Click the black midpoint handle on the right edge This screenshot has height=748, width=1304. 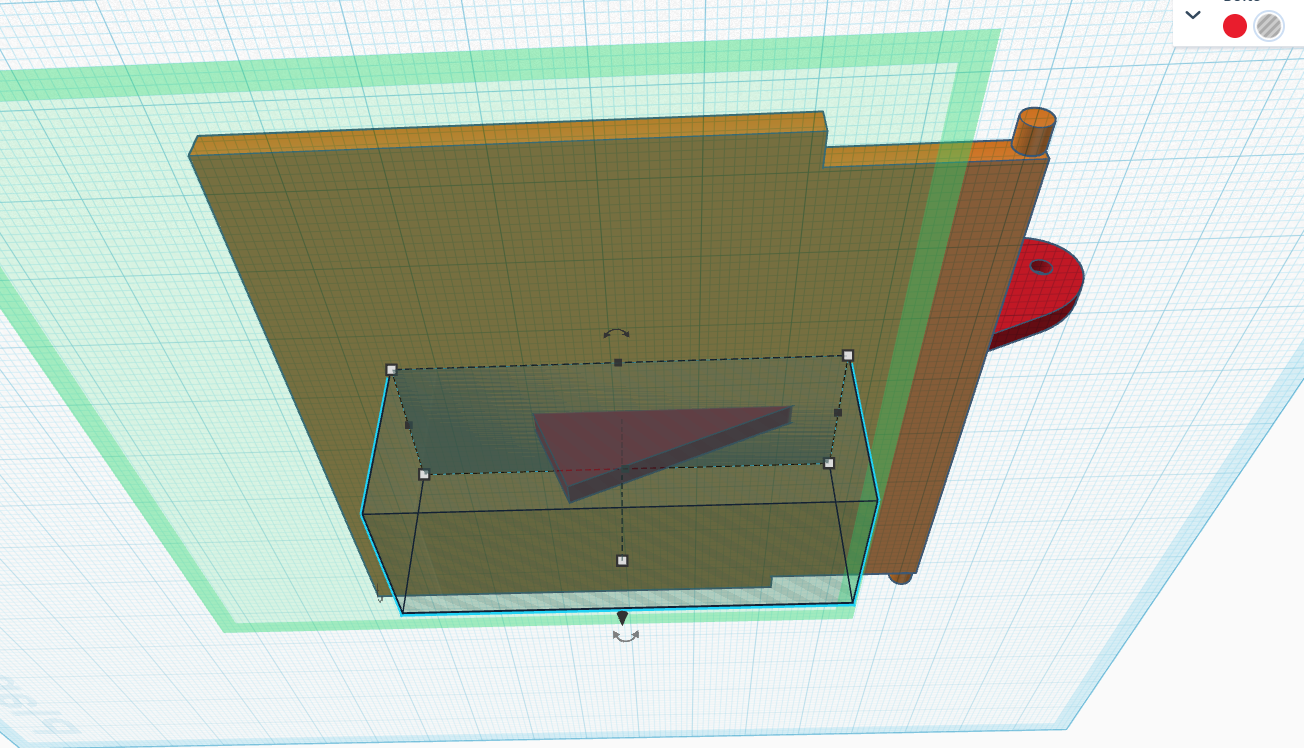click(838, 412)
